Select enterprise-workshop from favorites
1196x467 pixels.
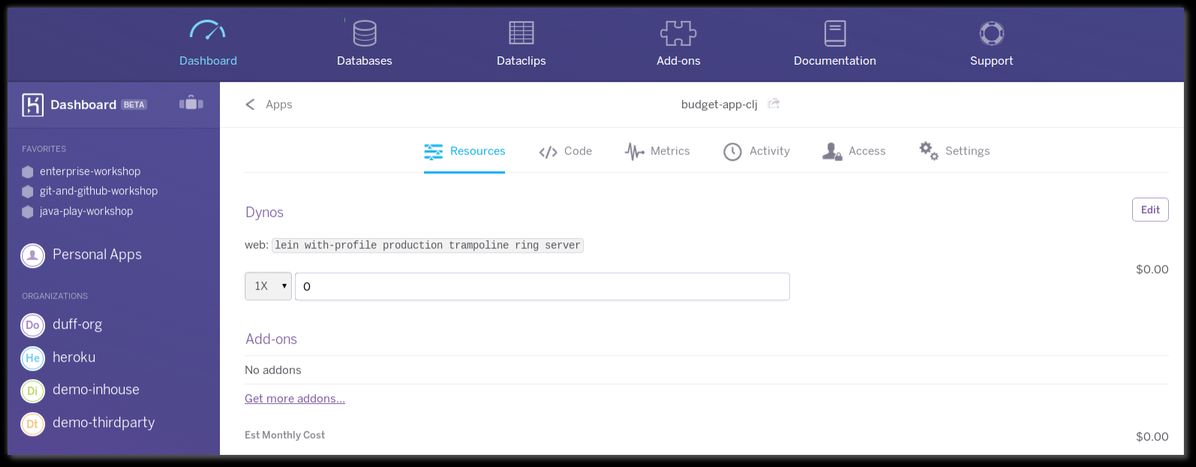90,171
